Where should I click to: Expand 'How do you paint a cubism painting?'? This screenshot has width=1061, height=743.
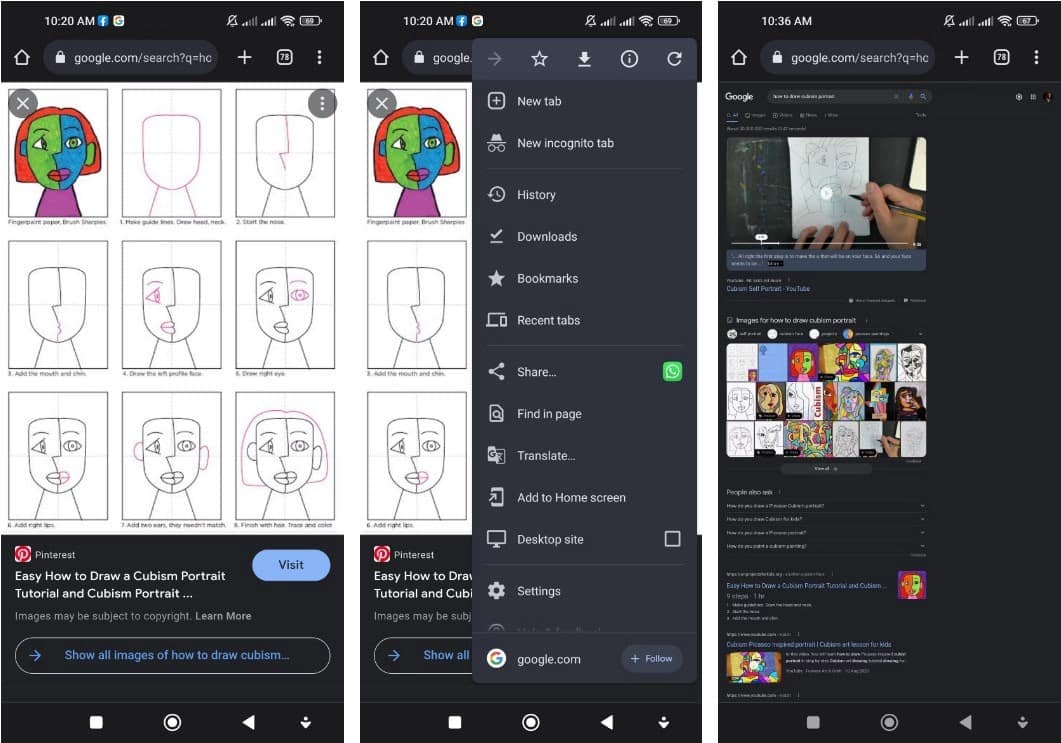coord(826,546)
